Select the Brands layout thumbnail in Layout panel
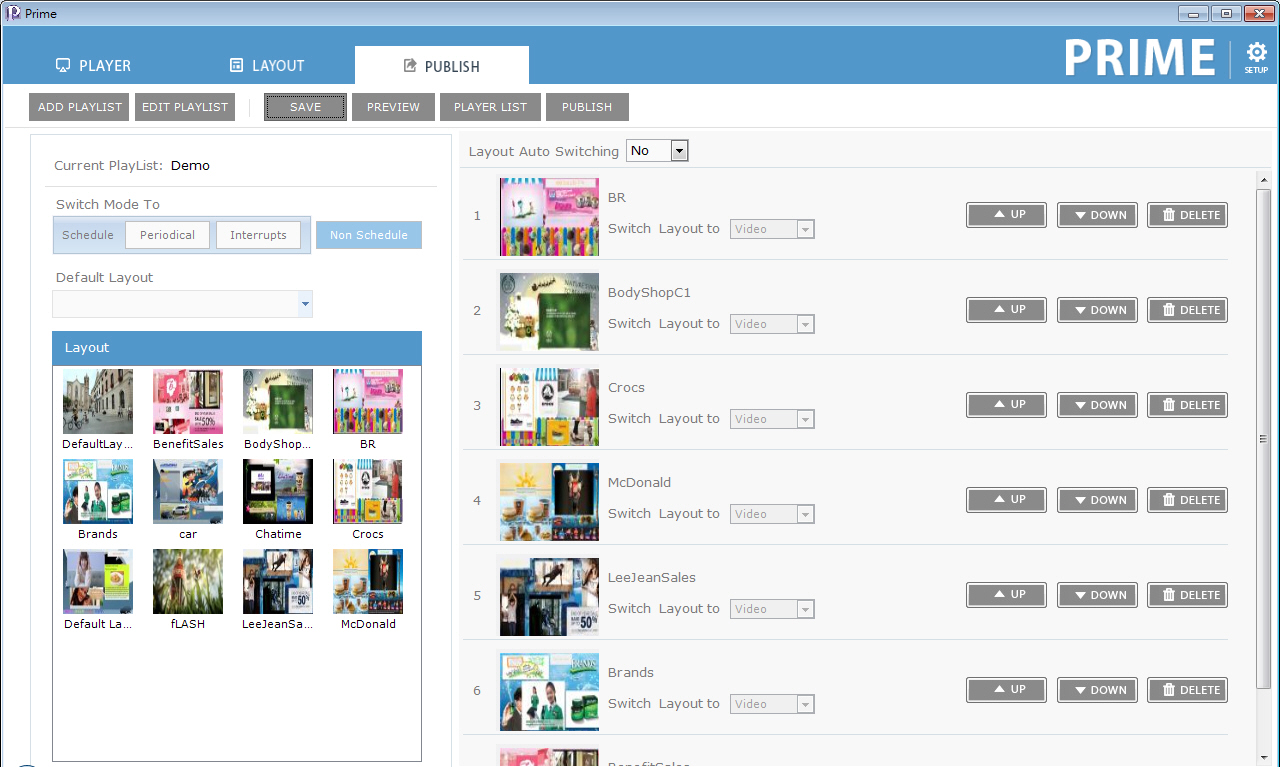This screenshot has height=767, width=1280. [98, 491]
